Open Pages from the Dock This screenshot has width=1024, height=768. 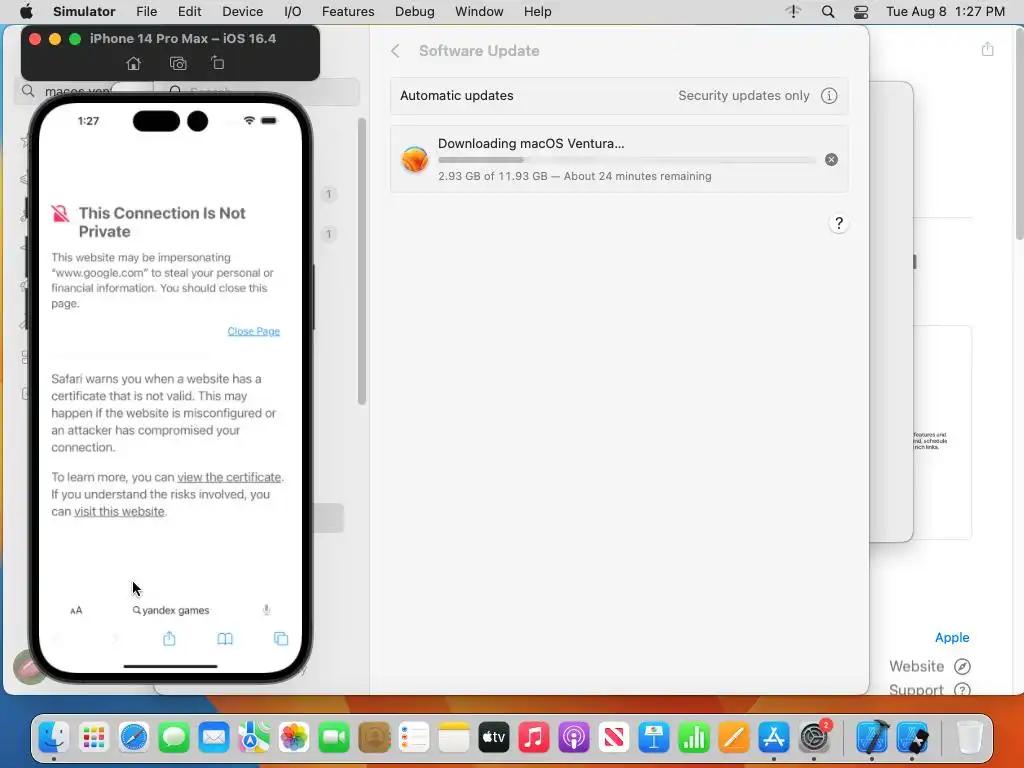tap(734, 738)
